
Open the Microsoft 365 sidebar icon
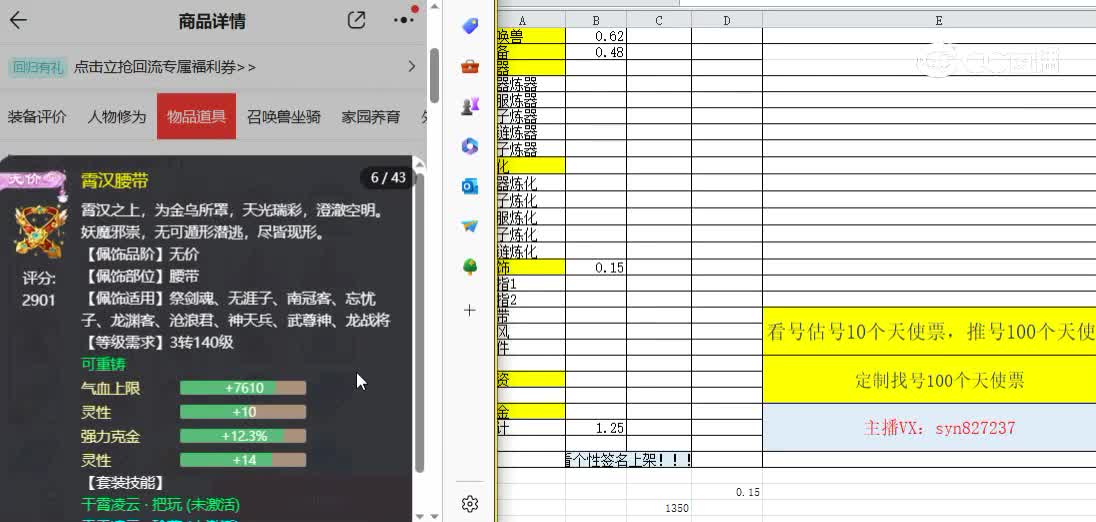click(470, 146)
